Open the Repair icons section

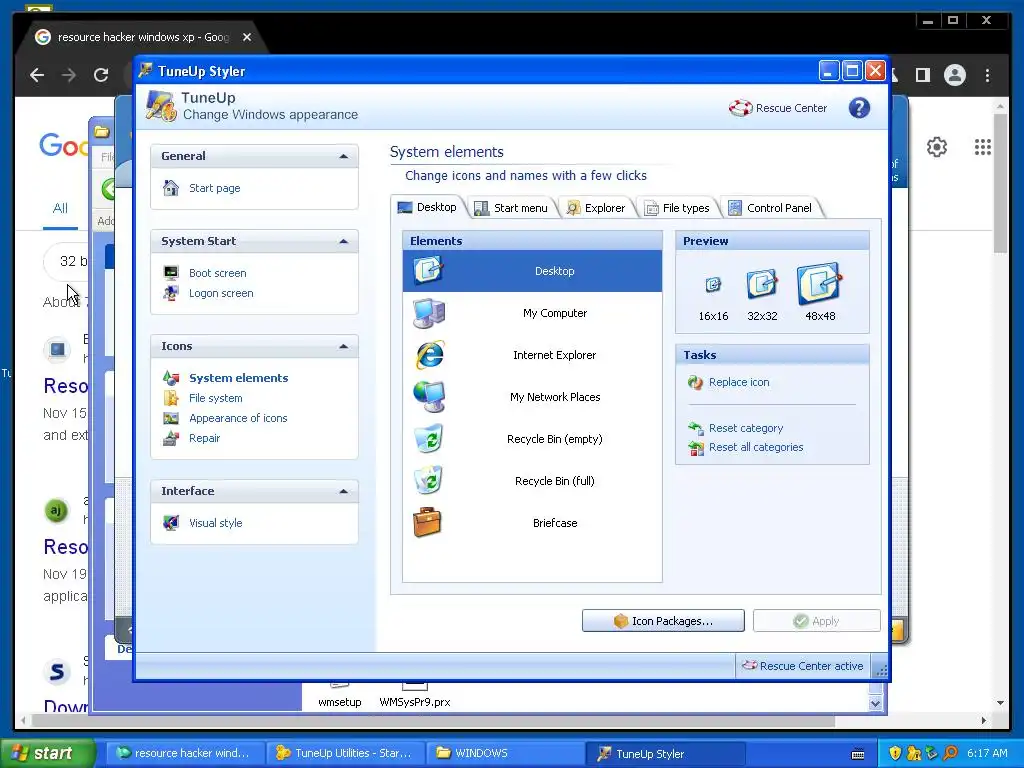point(204,438)
